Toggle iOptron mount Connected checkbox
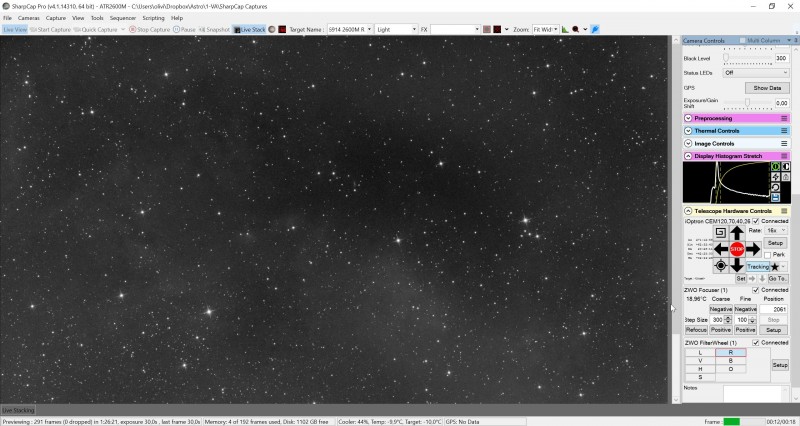This screenshot has width=800, height=426. [756, 221]
